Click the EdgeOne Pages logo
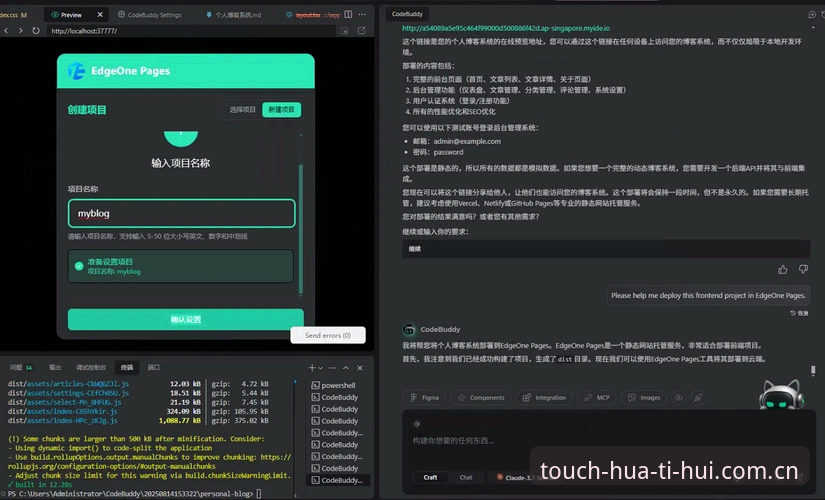The width and height of the screenshot is (825, 500). click(x=76, y=71)
